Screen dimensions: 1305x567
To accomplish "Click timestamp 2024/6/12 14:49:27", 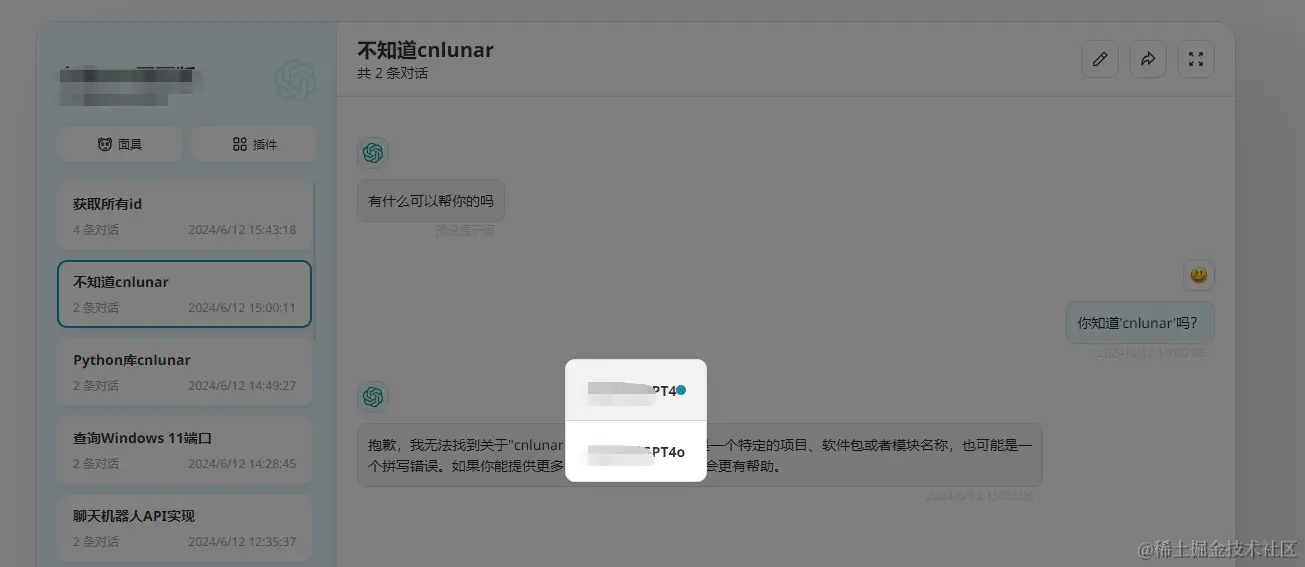I will (x=242, y=386).
